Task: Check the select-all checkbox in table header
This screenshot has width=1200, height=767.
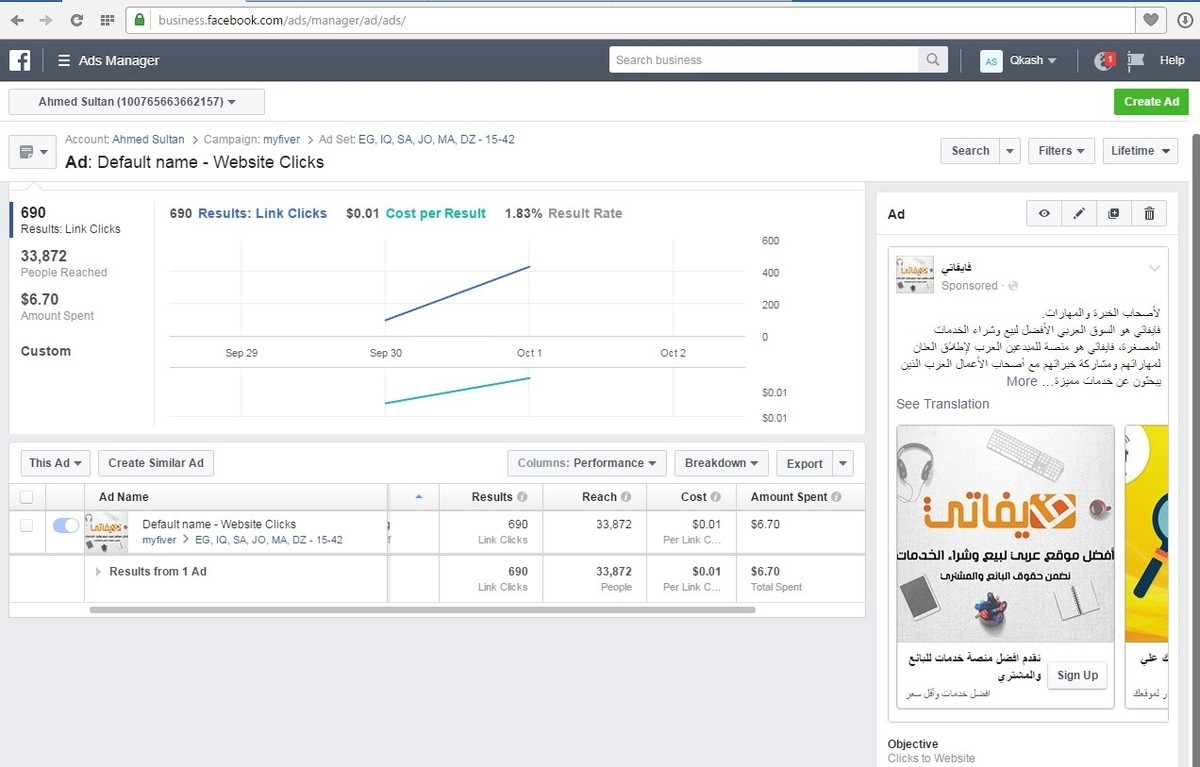Action: (x=27, y=497)
